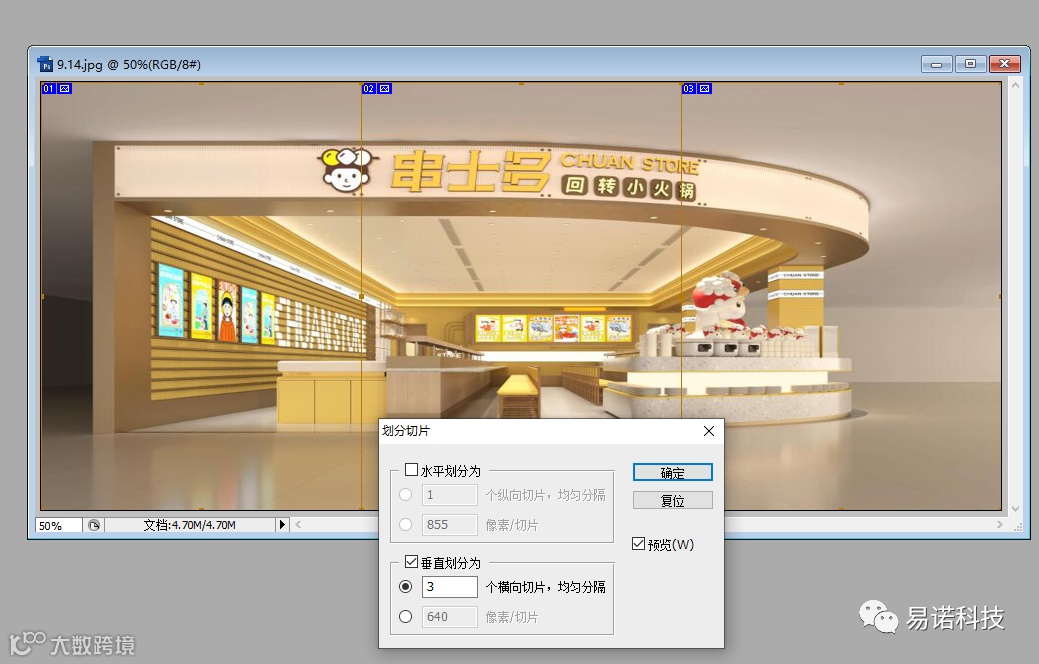Viewport: 1039px width, 664px height.
Task: Click the 50% zoom field in status bar
Action: [58, 526]
